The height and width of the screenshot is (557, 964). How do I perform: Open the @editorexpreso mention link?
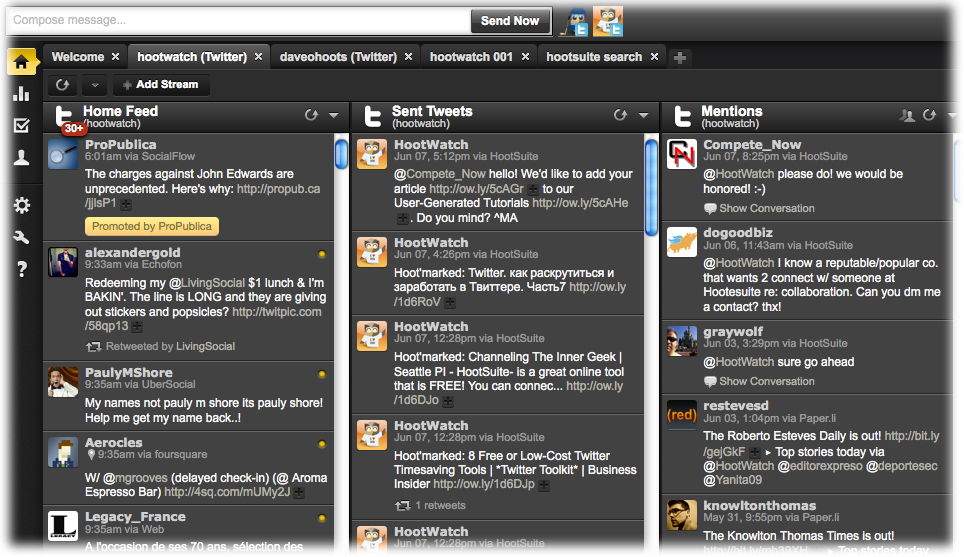click(x=820, y=466)
